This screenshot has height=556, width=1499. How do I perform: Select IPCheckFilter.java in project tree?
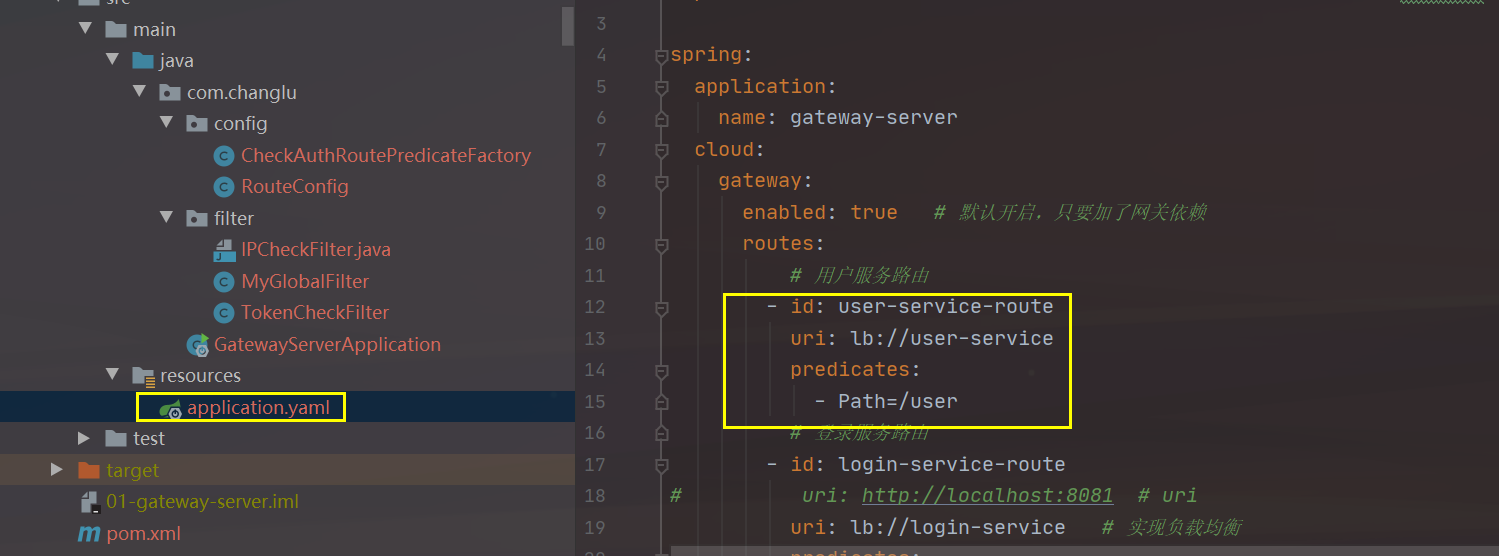click(x=316, y=250)
